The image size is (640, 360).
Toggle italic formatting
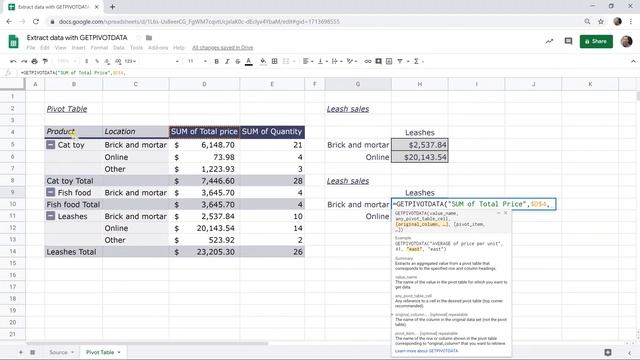tap(227, 61)
